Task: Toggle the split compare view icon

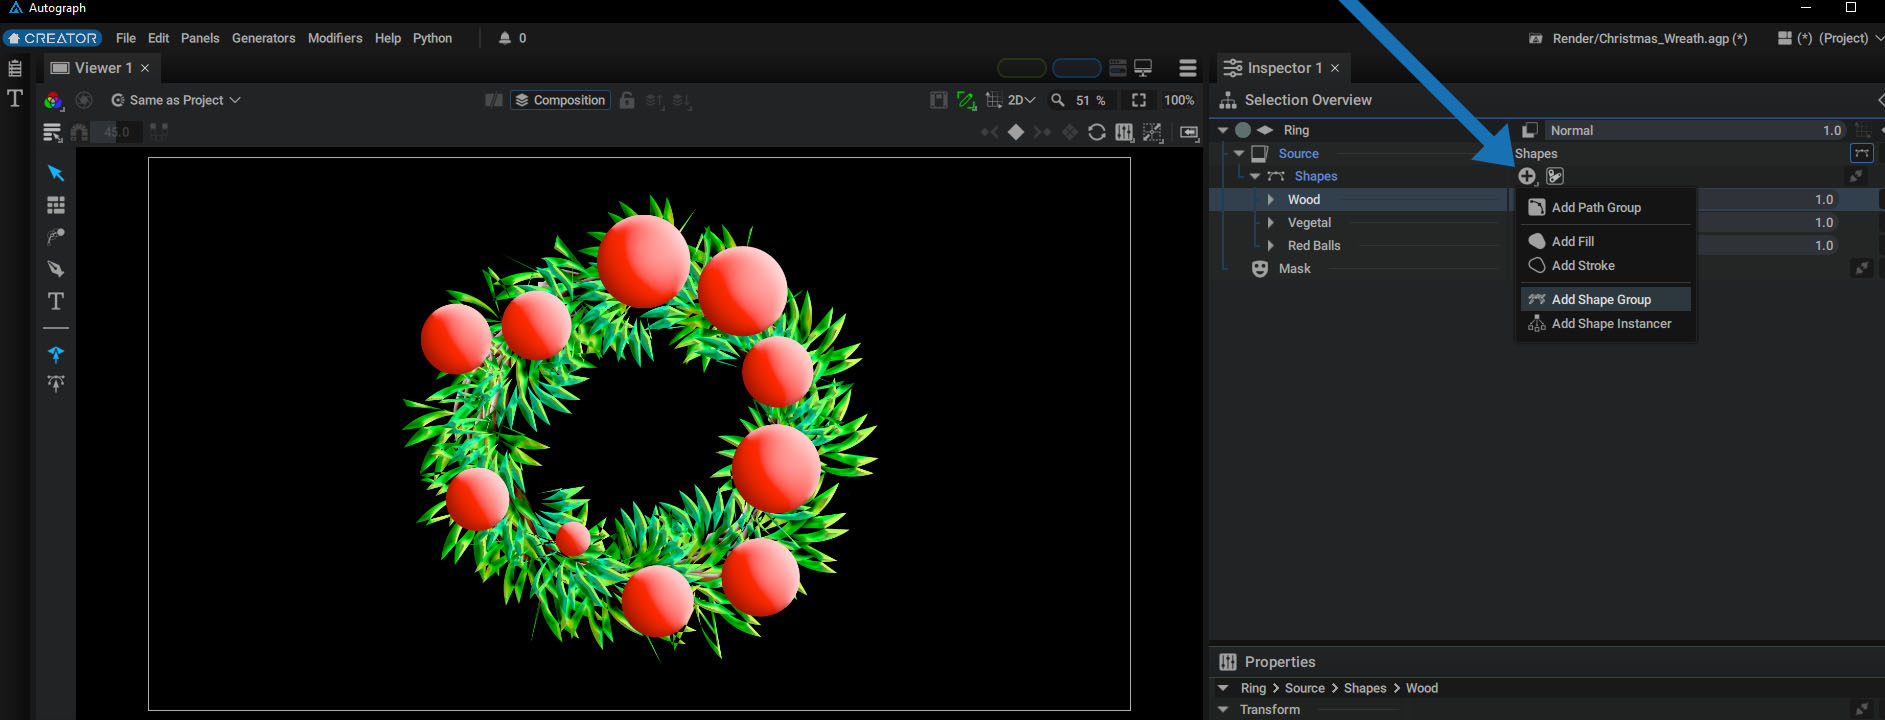Action: tap(494, 100)
